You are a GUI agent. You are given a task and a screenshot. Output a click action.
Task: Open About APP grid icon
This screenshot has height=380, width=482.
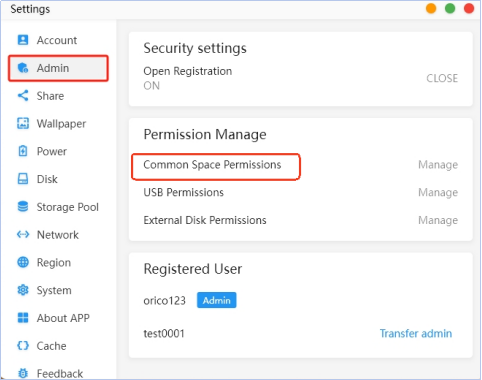23,318
